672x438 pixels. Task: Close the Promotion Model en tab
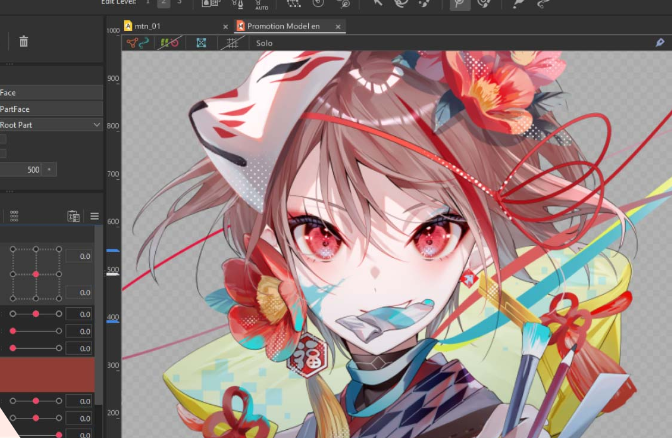coord(338,27)
